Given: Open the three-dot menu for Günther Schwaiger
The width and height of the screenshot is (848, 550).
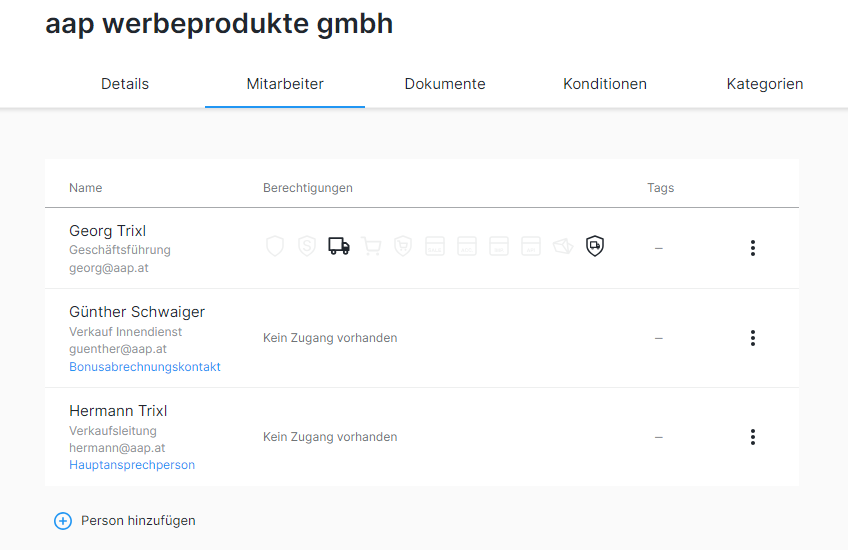Looking at the screenshot, I should point(752,338).
